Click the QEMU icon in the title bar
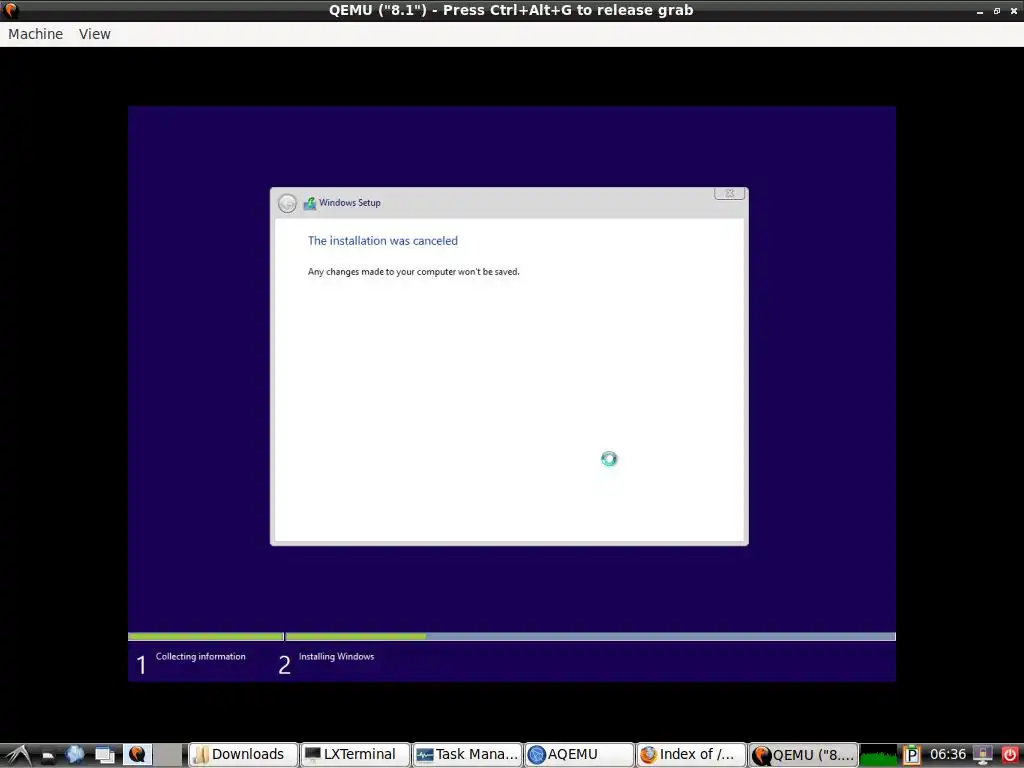 click(11, 10)
